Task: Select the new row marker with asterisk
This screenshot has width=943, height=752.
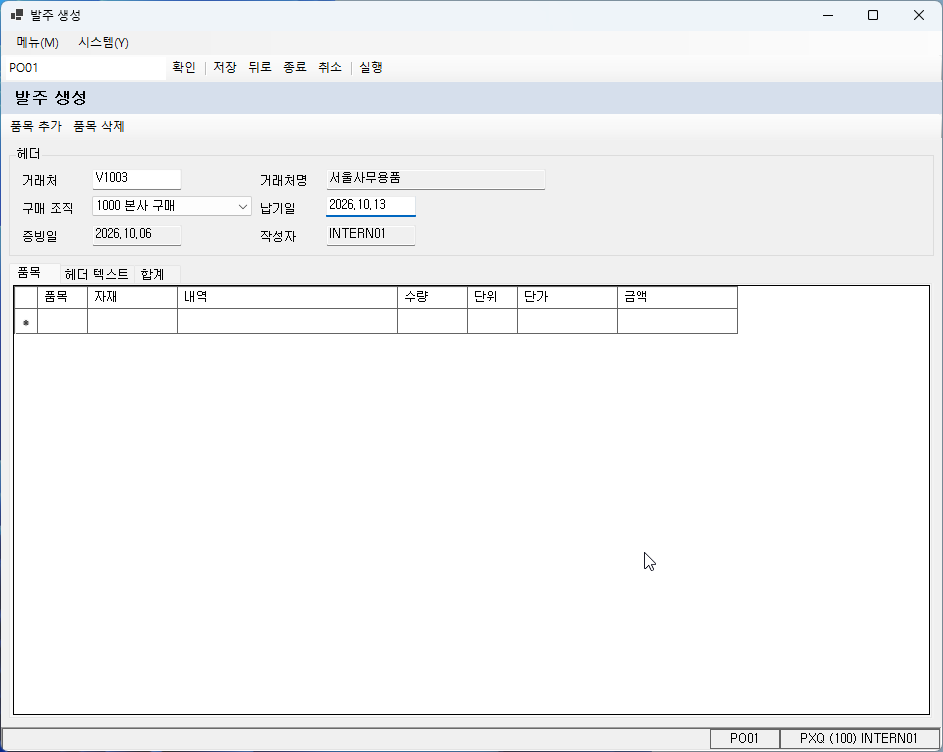Action: point(26,321)
